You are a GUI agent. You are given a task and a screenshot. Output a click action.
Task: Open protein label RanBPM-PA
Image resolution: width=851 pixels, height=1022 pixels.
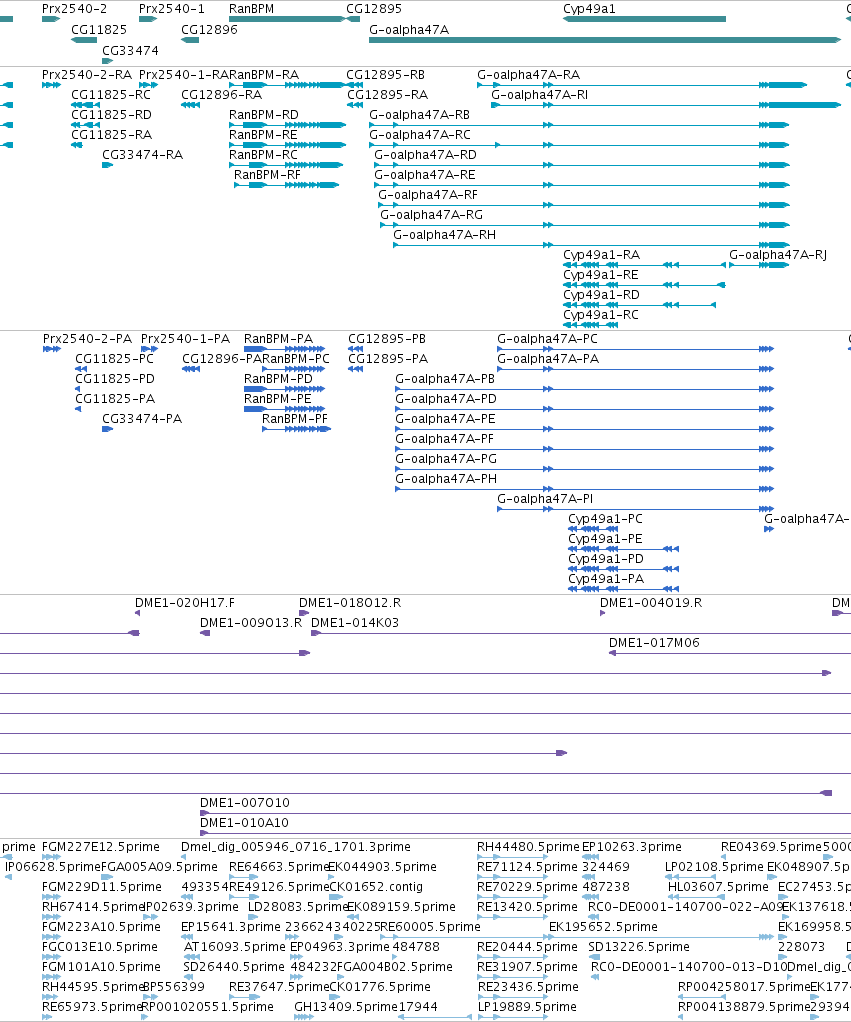pos(278,339)
